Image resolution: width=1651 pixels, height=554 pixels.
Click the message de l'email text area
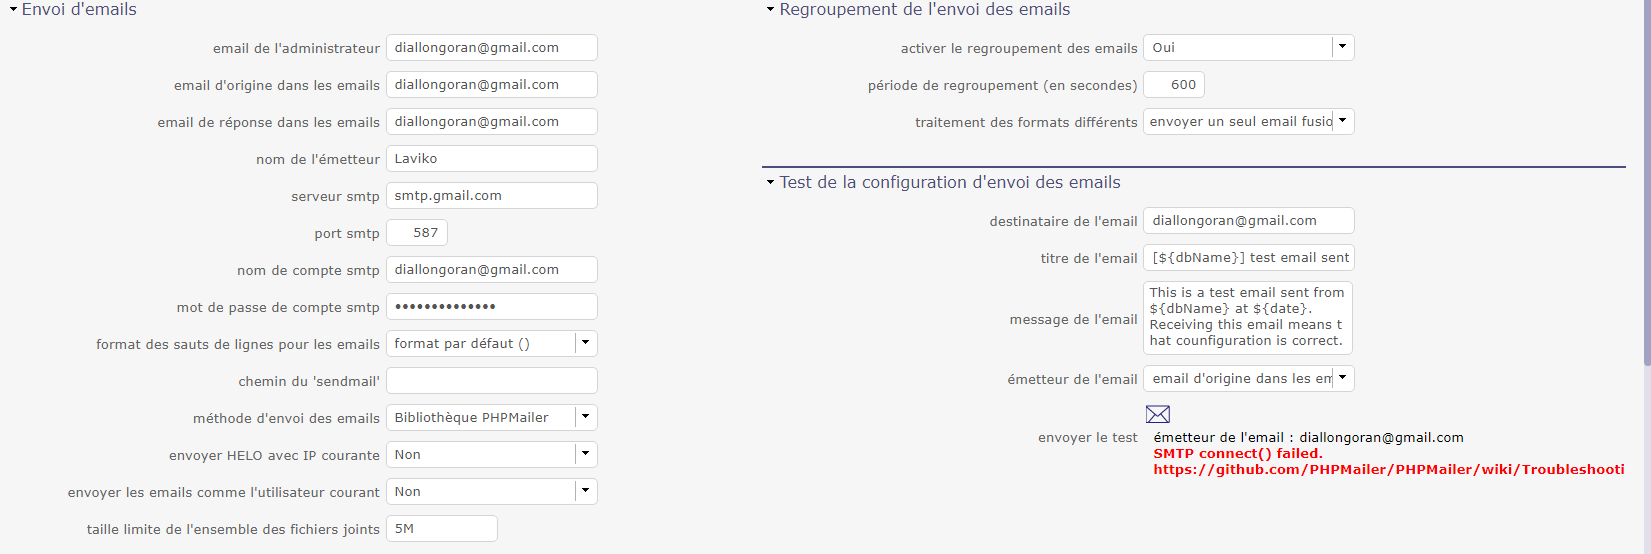click(1247, 317)
